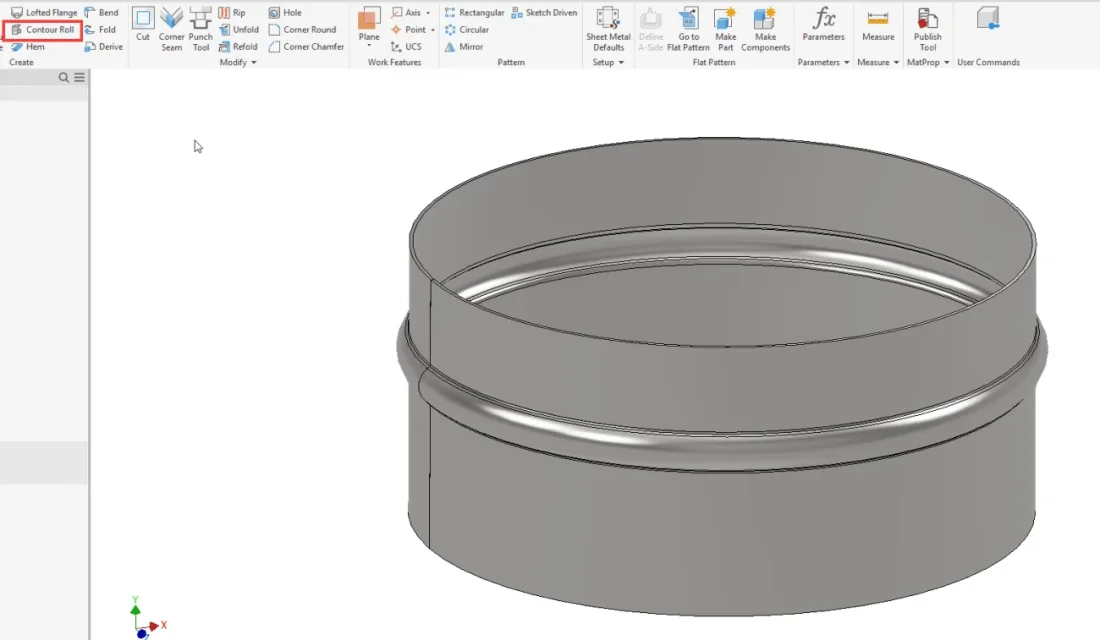
Task: Search the model browser
Action: [64, 77]
